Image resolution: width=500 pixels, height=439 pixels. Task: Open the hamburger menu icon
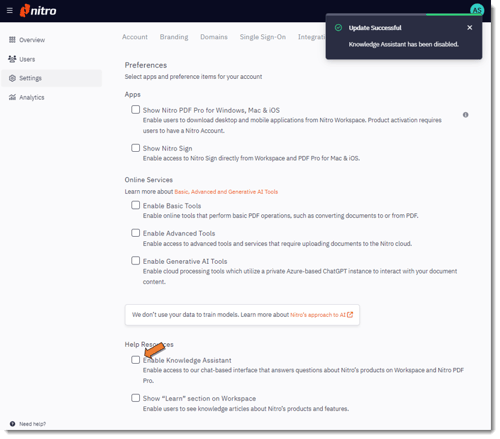10,11
